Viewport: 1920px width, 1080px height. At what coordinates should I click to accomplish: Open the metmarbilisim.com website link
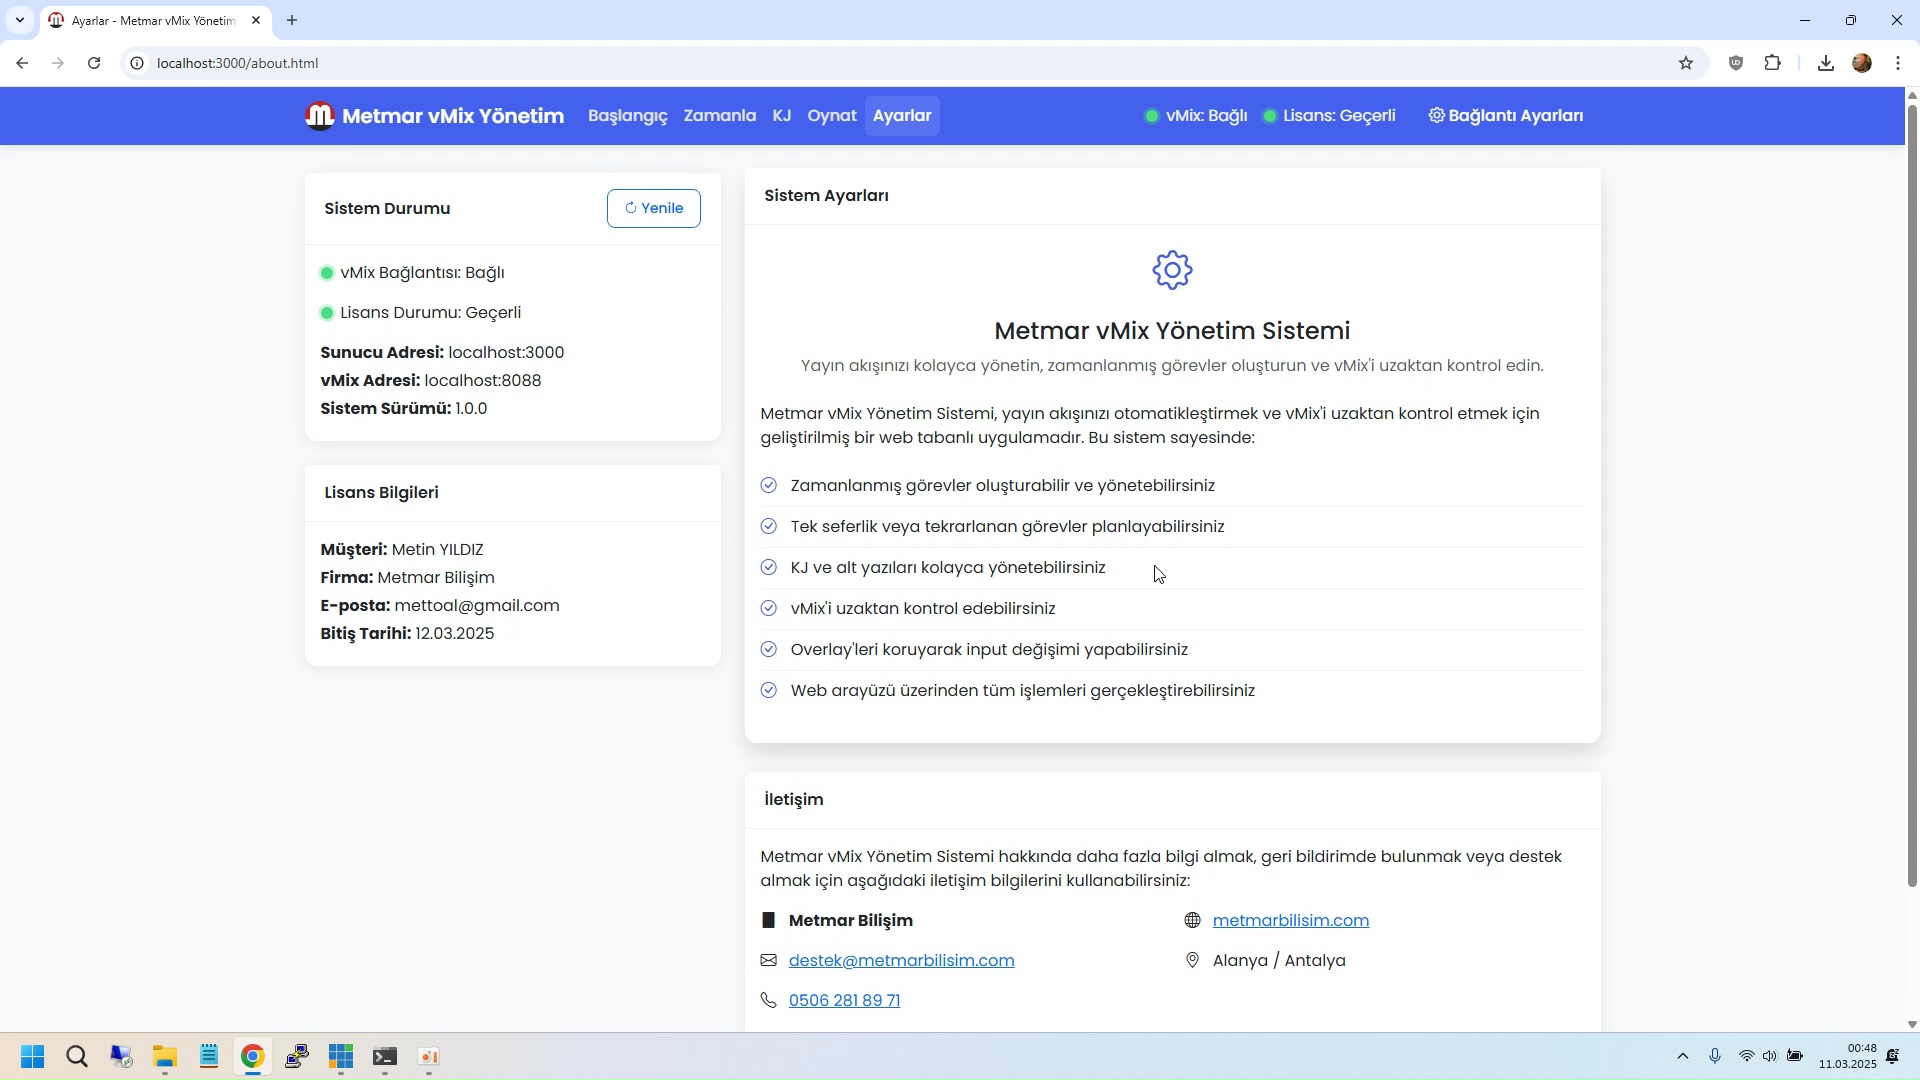click(x=1291, y=921)
